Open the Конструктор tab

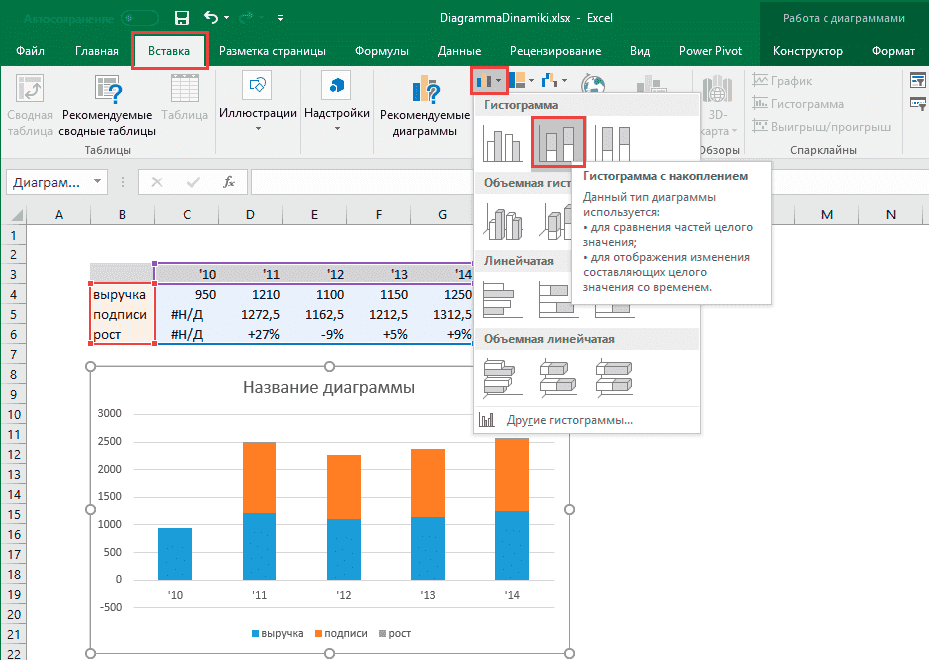[x=807, y=51]
